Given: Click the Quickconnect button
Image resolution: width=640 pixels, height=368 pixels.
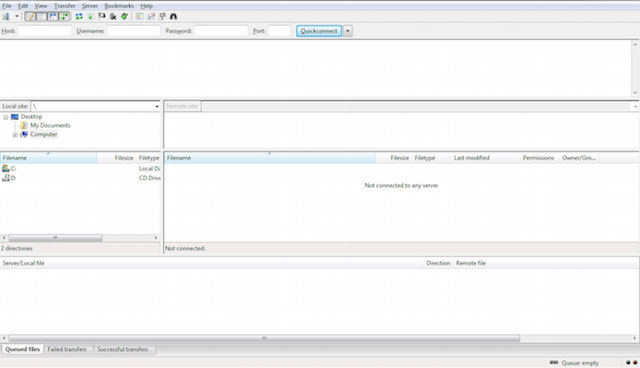Looking at the screenshot, I should (319, 31).
